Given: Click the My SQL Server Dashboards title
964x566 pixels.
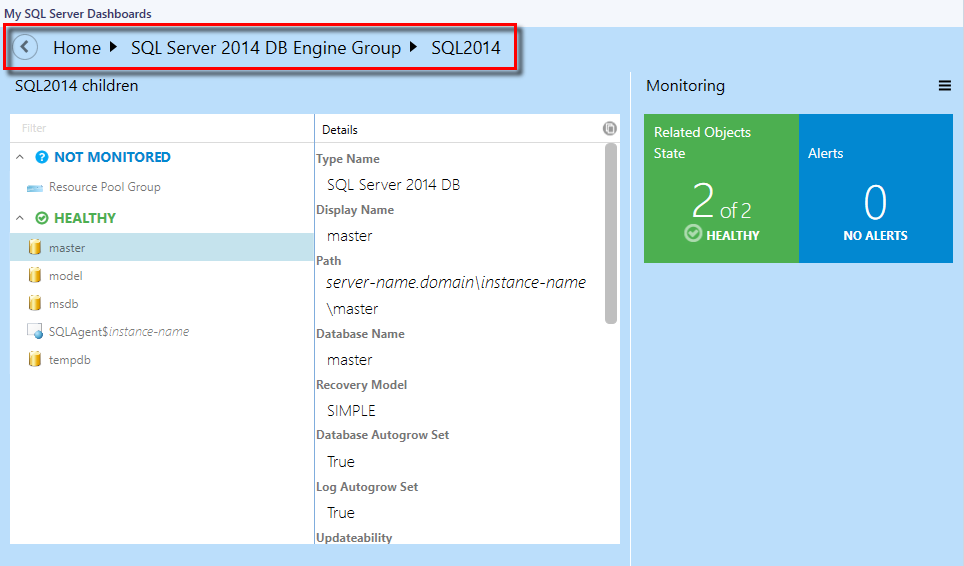Looking at the screenshot, I should [x=77, y=14].
